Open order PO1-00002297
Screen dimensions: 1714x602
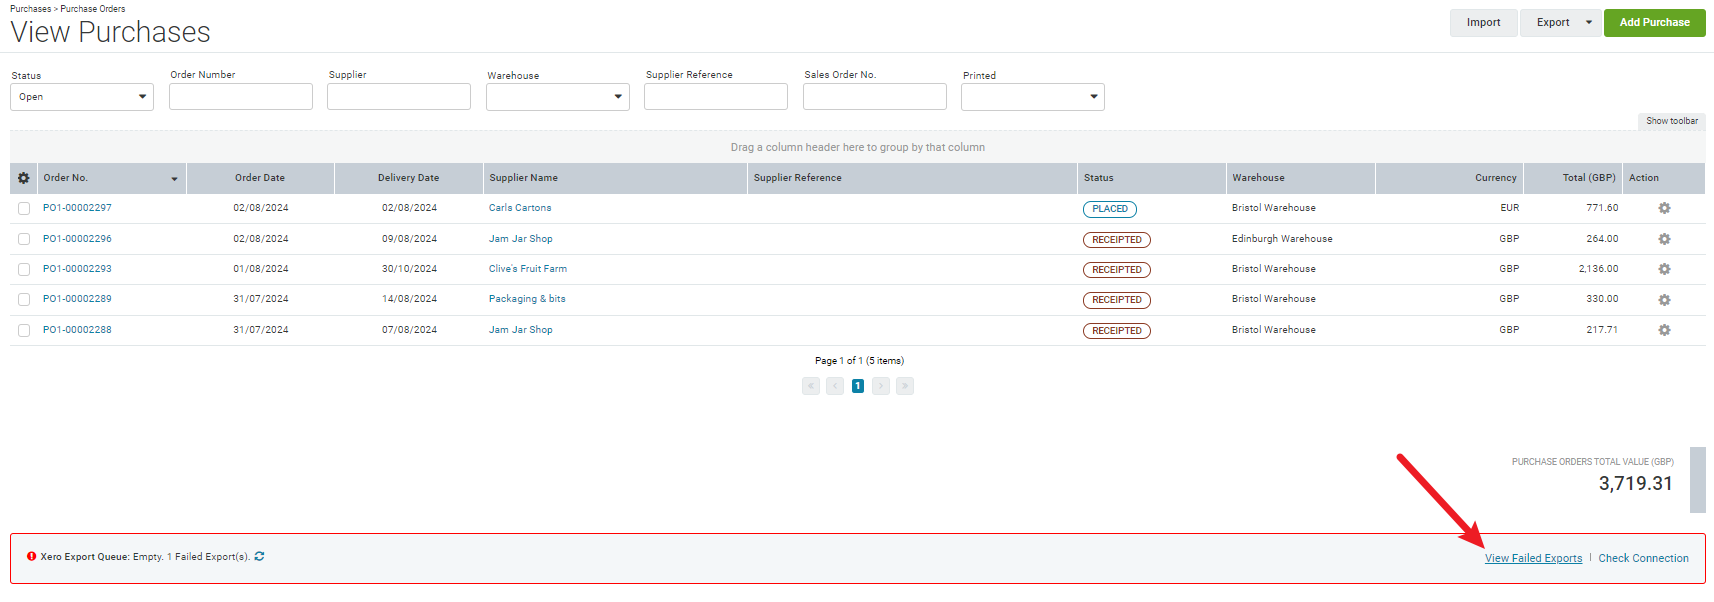click(x=77, y=208)
